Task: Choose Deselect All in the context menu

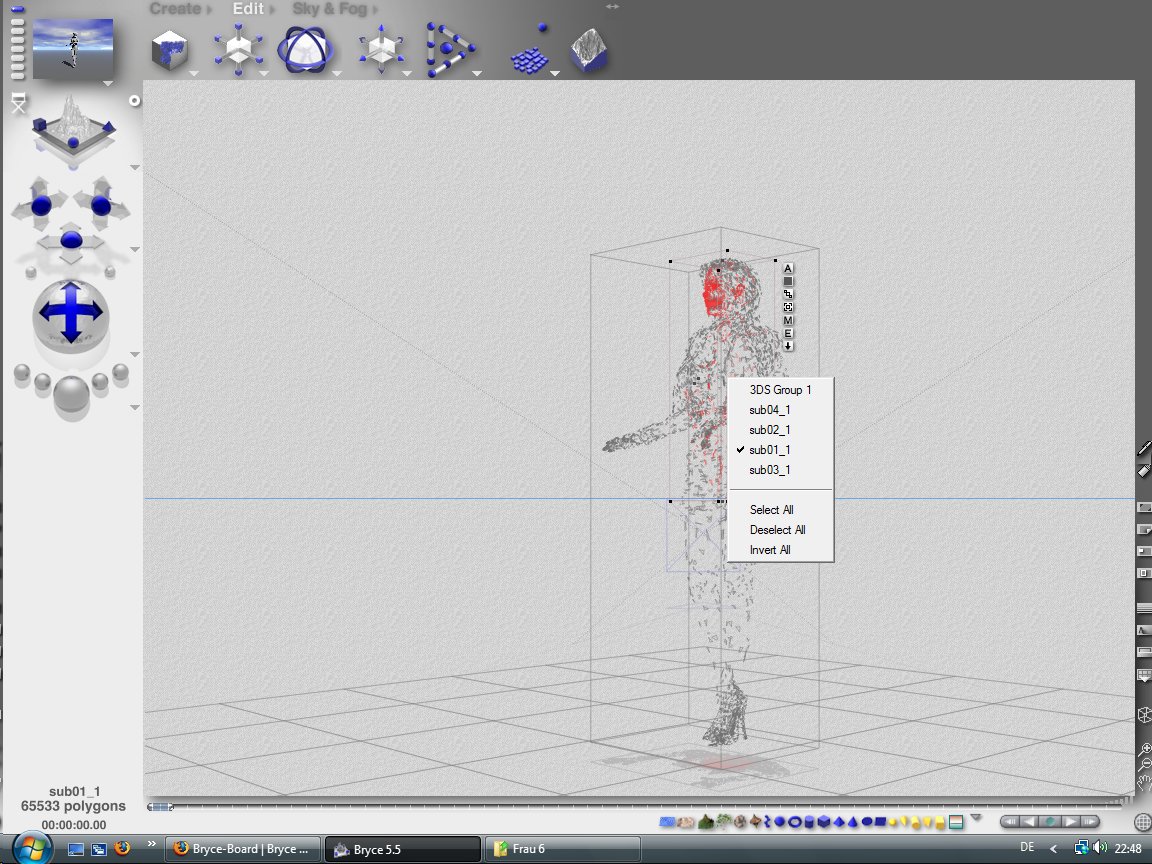Action: pos(780,530)
